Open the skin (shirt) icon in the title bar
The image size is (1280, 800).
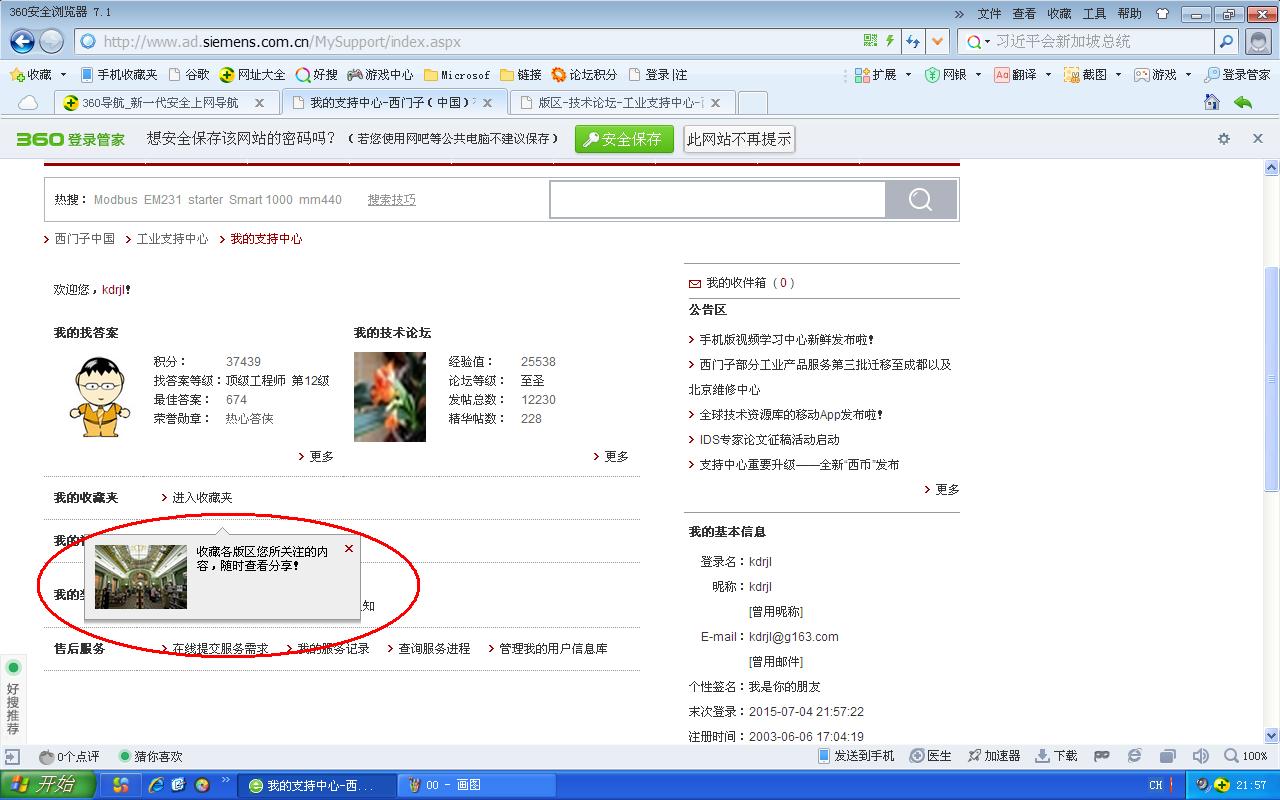tap(1162, 14)
